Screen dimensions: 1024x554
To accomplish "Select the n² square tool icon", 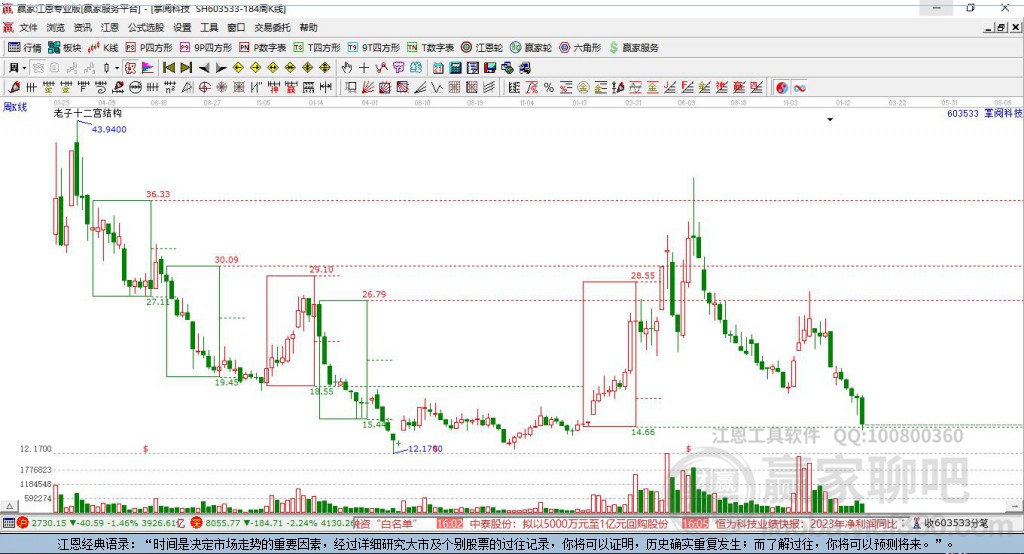I will (170, 88).
